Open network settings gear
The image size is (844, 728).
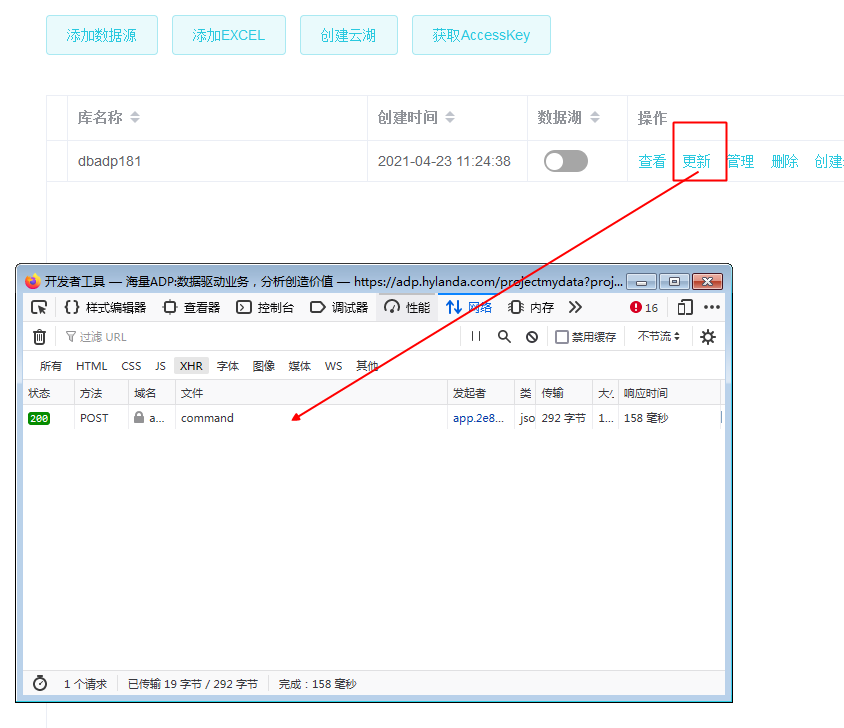(708, 337)
